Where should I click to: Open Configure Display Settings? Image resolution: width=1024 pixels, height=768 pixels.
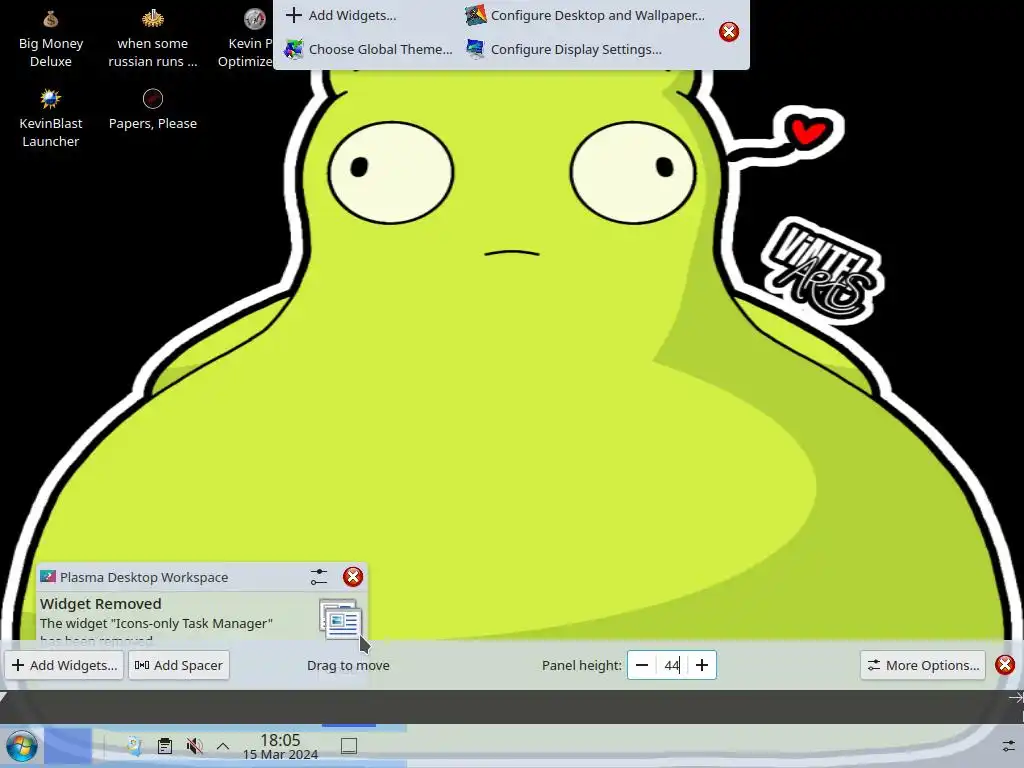tap(564, 49)
